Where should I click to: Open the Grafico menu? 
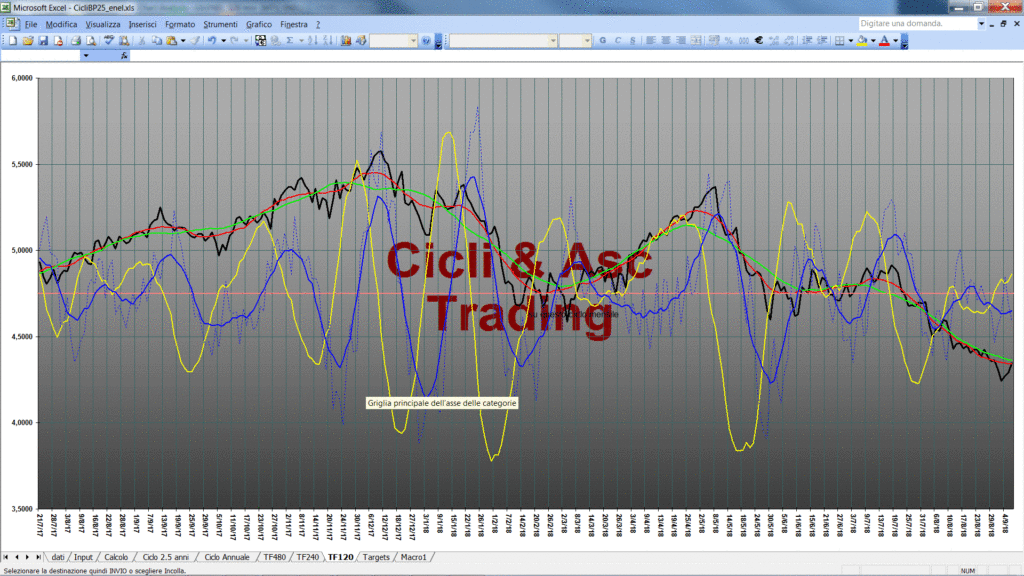(x=259, y=24)
